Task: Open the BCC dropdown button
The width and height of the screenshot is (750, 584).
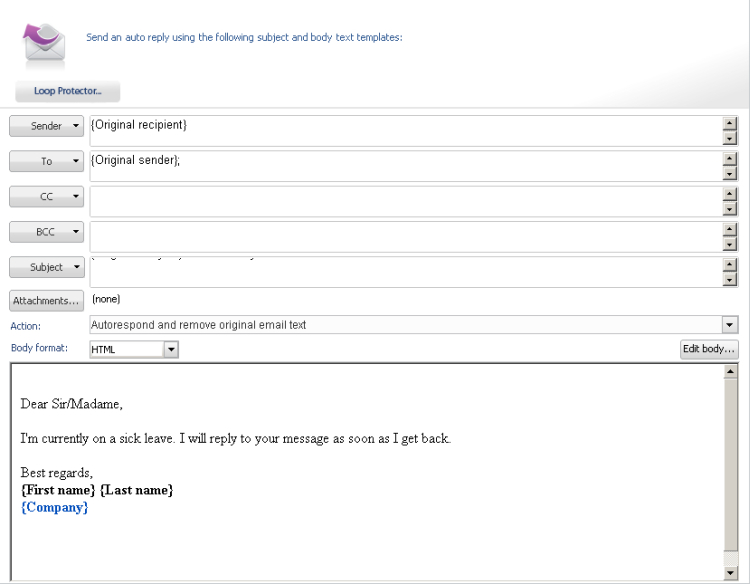Action: 46,232
